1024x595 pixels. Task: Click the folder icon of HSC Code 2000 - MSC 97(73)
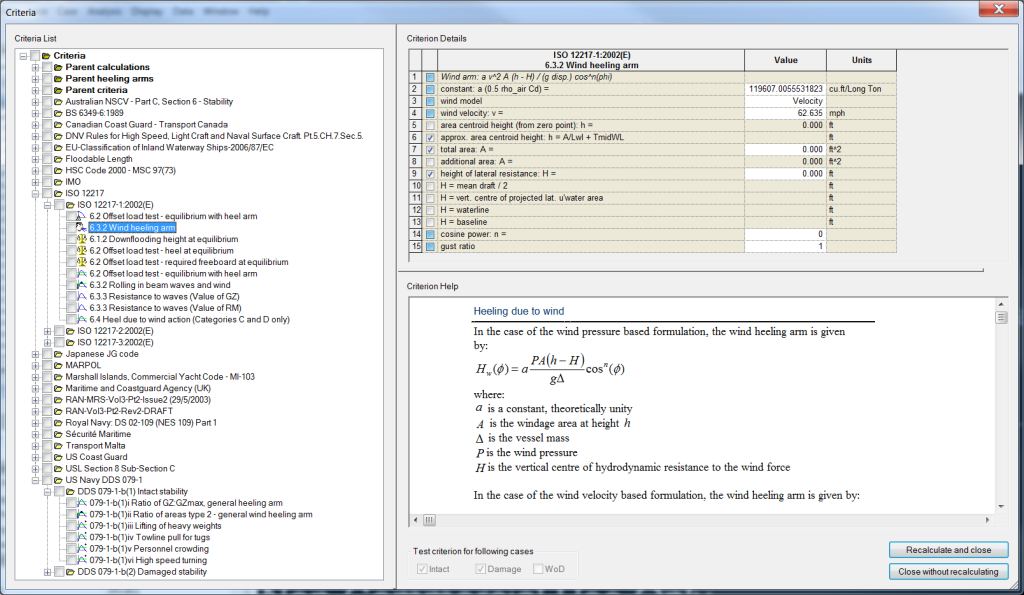click(x=58, y=170)
